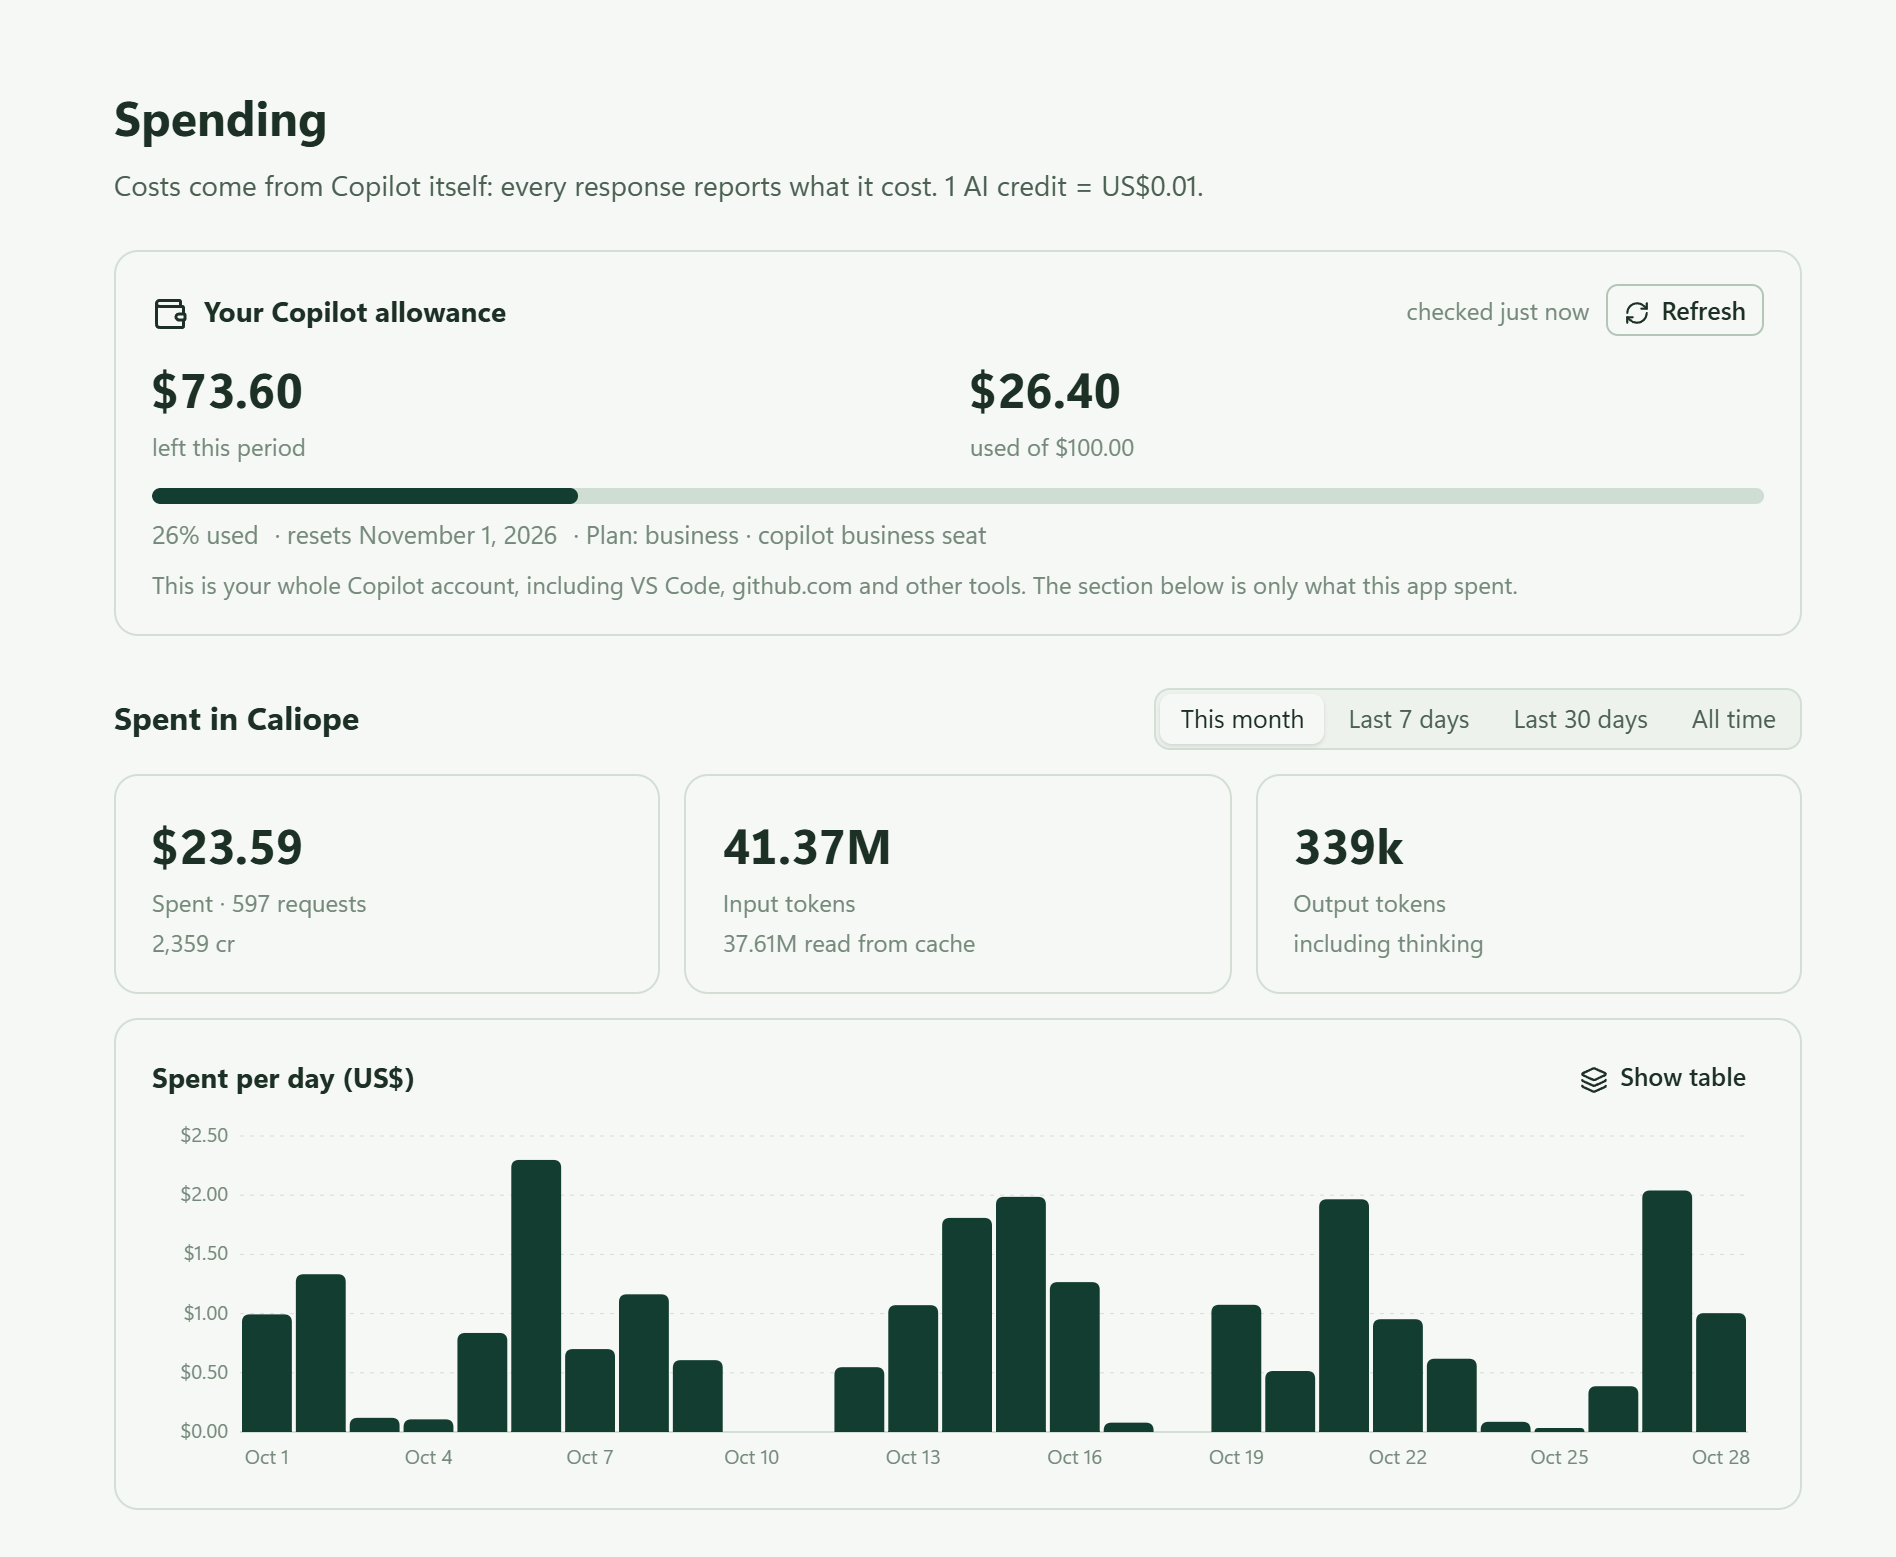
Task: Click the $2.50 y-axis label
Action: tap(204, 1135)
